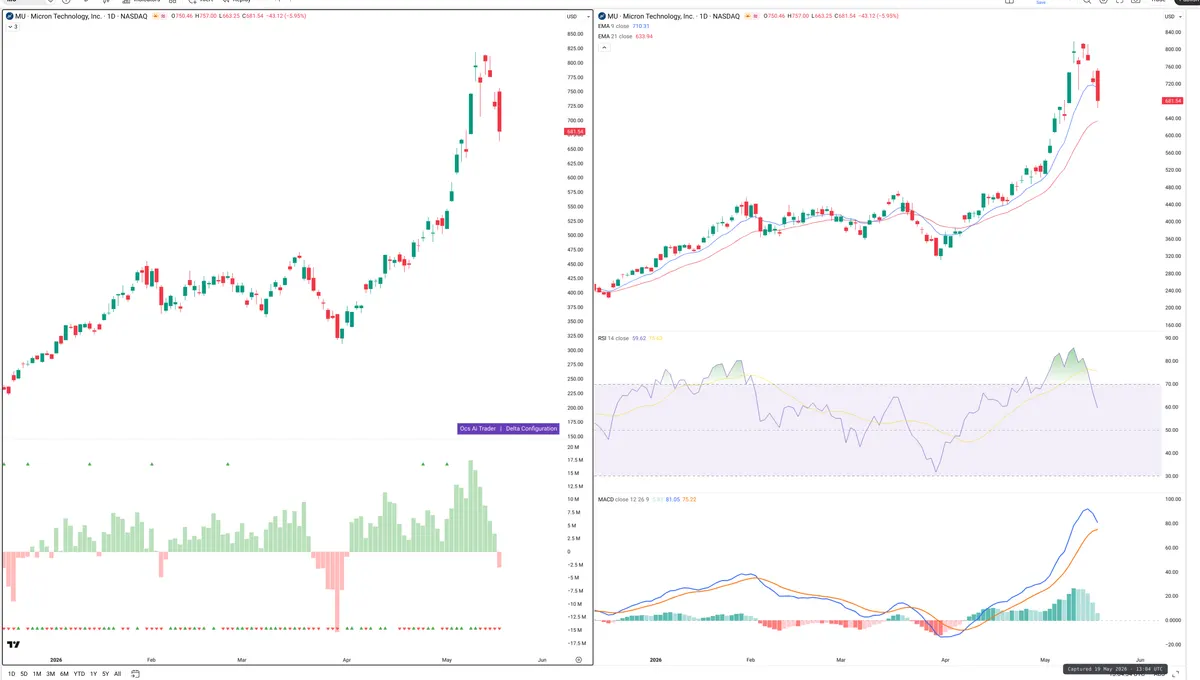
Task: Click the Jun label on right time axis
Action: pos(1140,660)
